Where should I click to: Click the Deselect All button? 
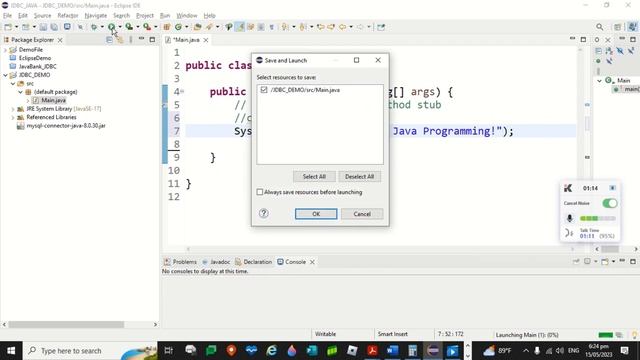pos(360,176)
